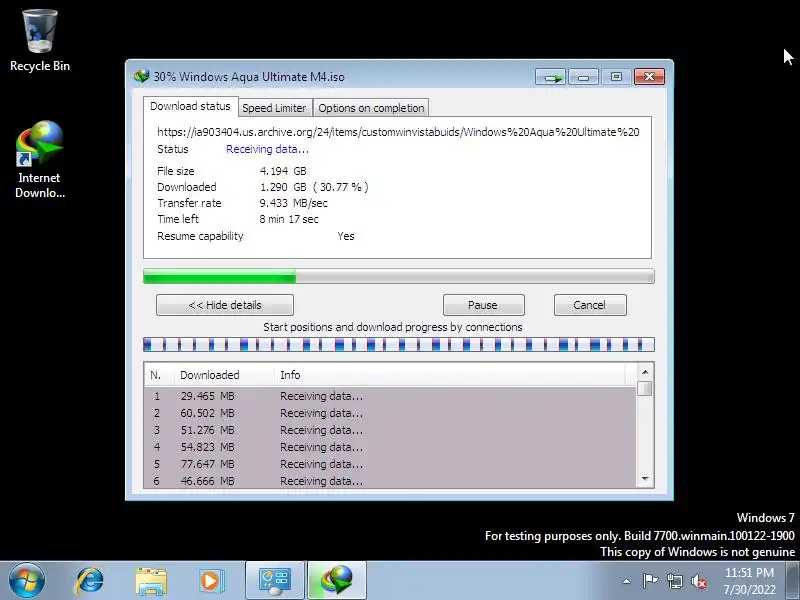Screen dimensions: 800x600
Task: Open the clock showing 11:51 PM
Action: click(x=749, y=581)
